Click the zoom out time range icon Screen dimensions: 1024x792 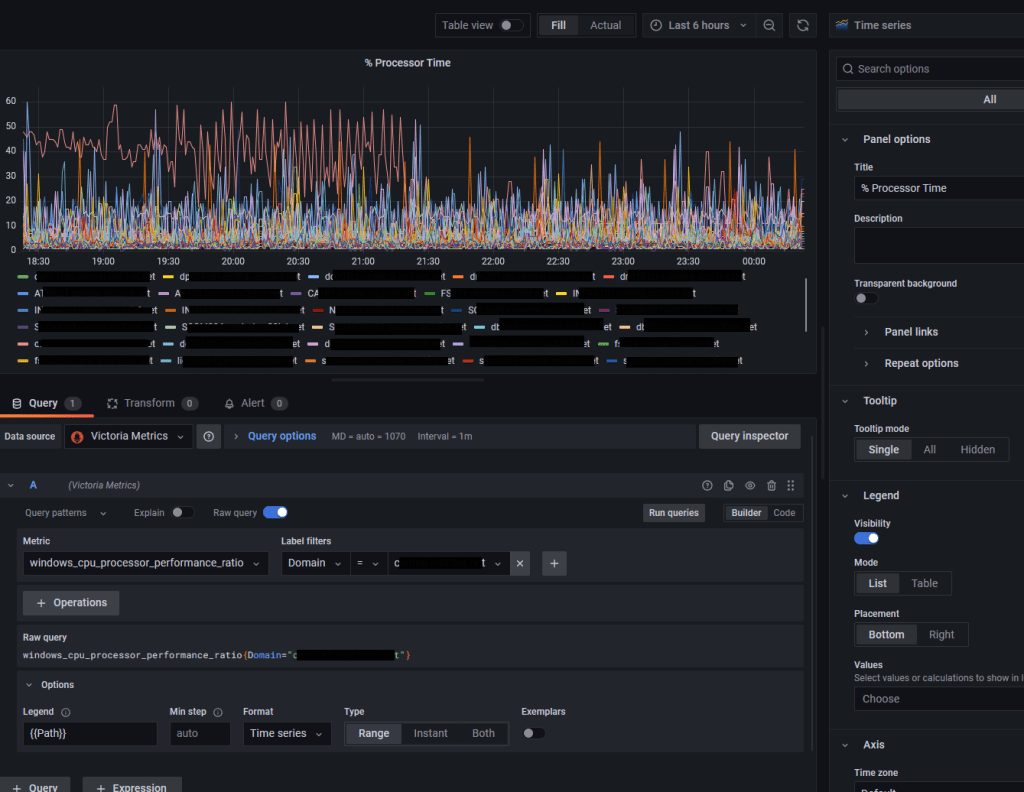[769, 26]
